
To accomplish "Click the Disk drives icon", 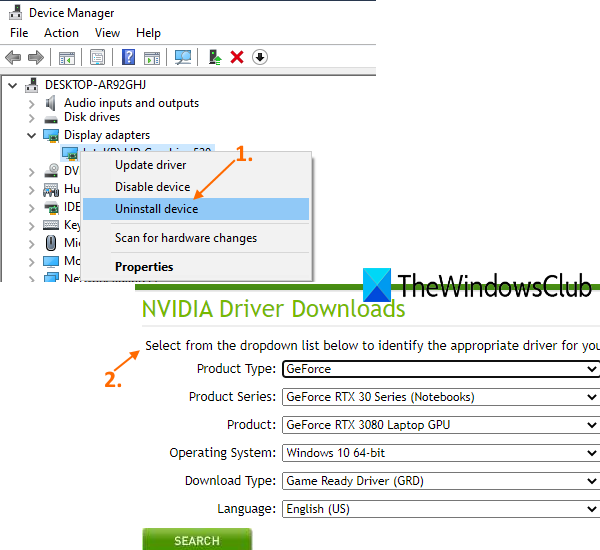I will 51,120.
